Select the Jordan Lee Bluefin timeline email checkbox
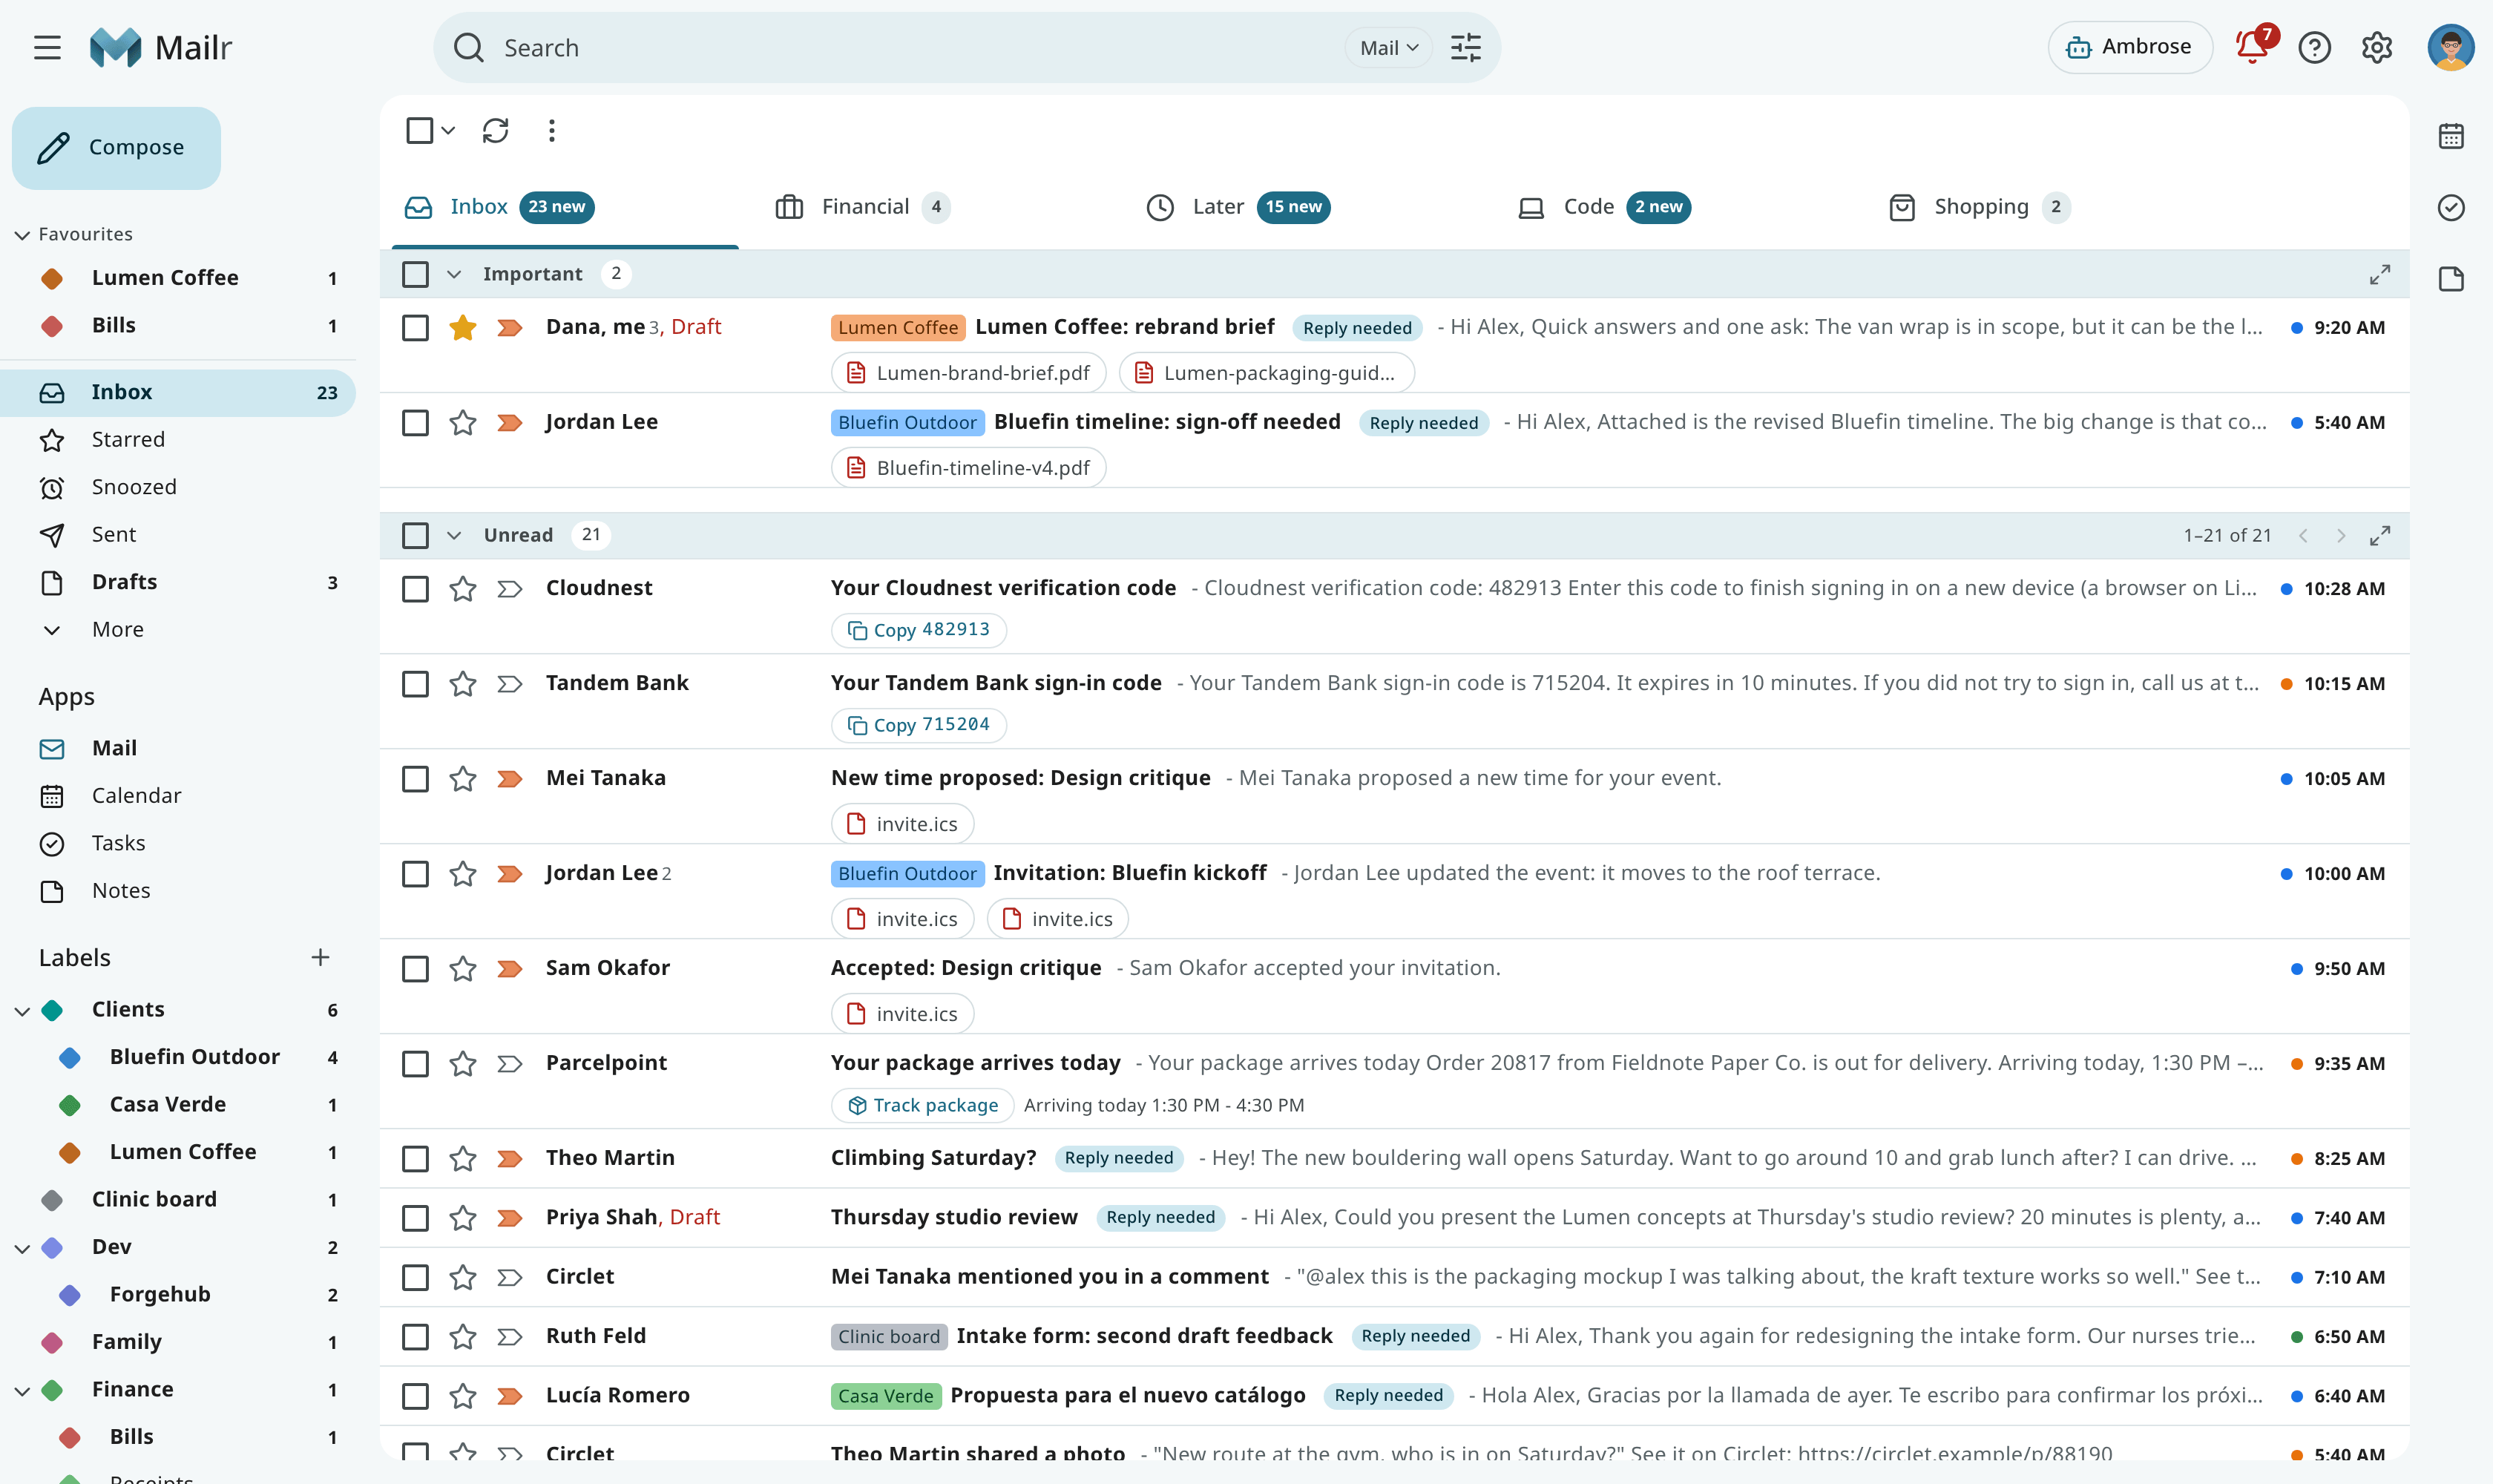2493x1484 pixels. 415,422
